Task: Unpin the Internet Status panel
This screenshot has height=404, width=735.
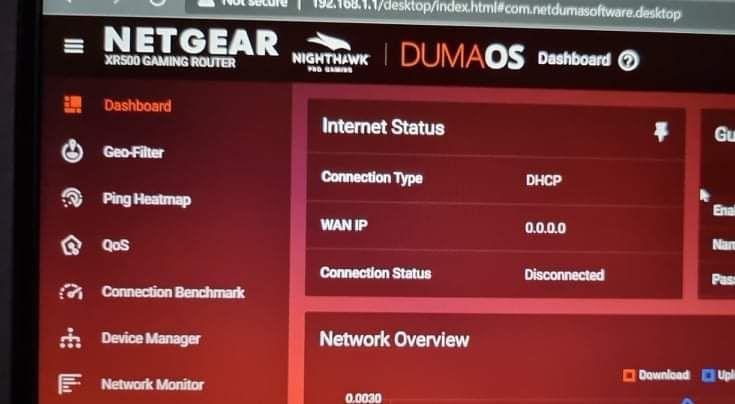Action: point(661,132)
